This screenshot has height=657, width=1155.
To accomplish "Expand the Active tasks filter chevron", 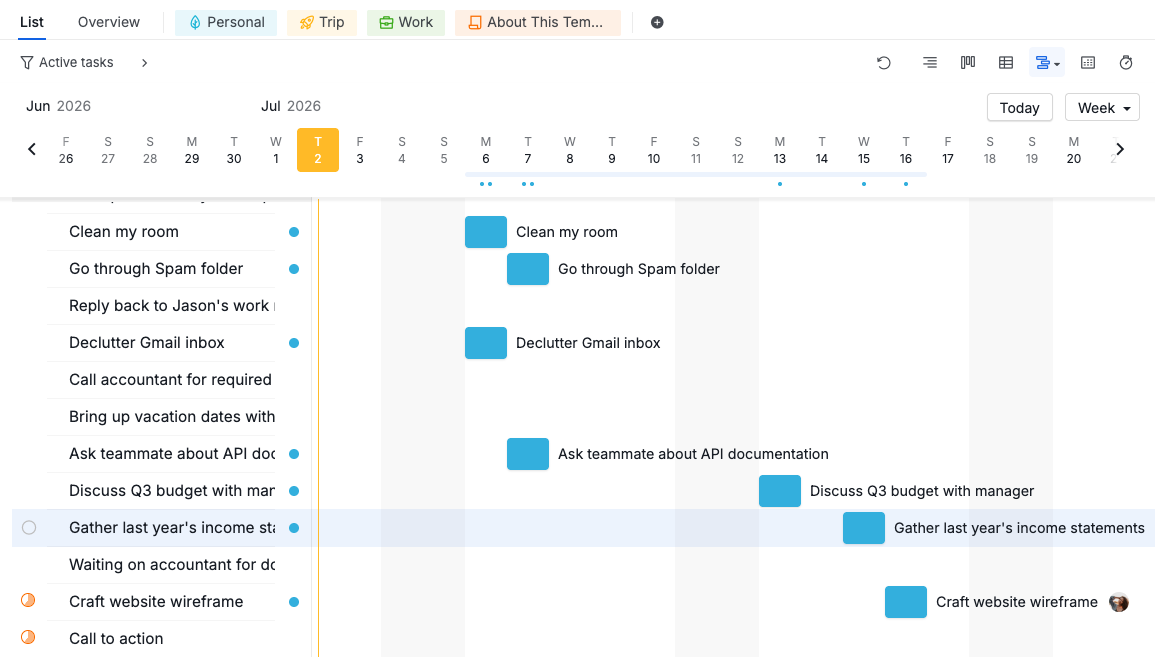I will (144, 63).
